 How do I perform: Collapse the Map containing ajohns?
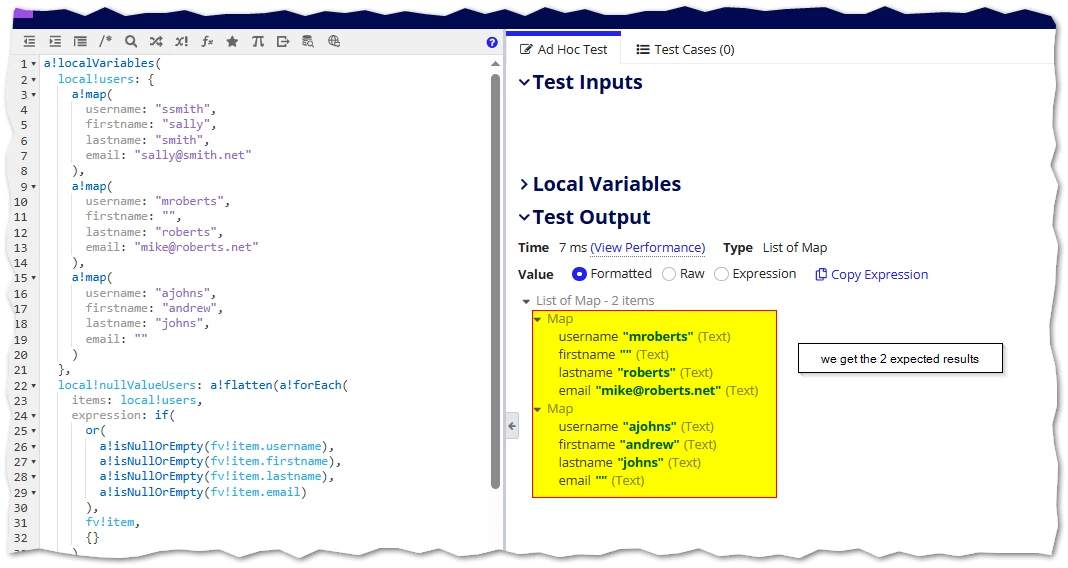click(538, 409)
